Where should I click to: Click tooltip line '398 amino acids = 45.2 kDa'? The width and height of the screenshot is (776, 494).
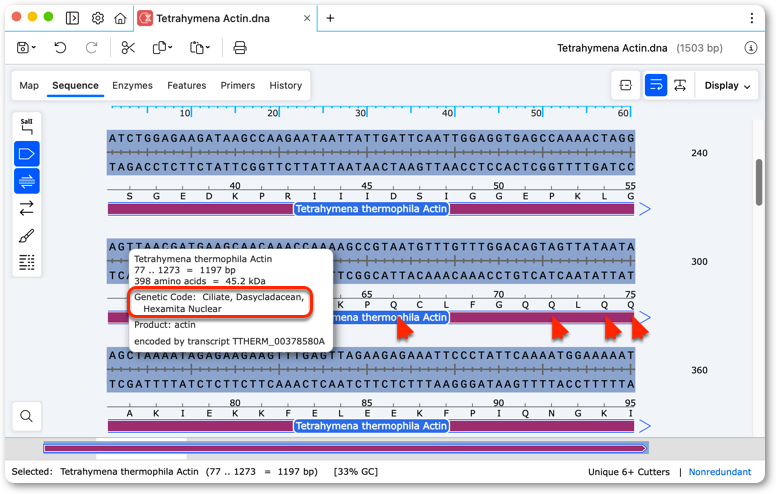200,281
